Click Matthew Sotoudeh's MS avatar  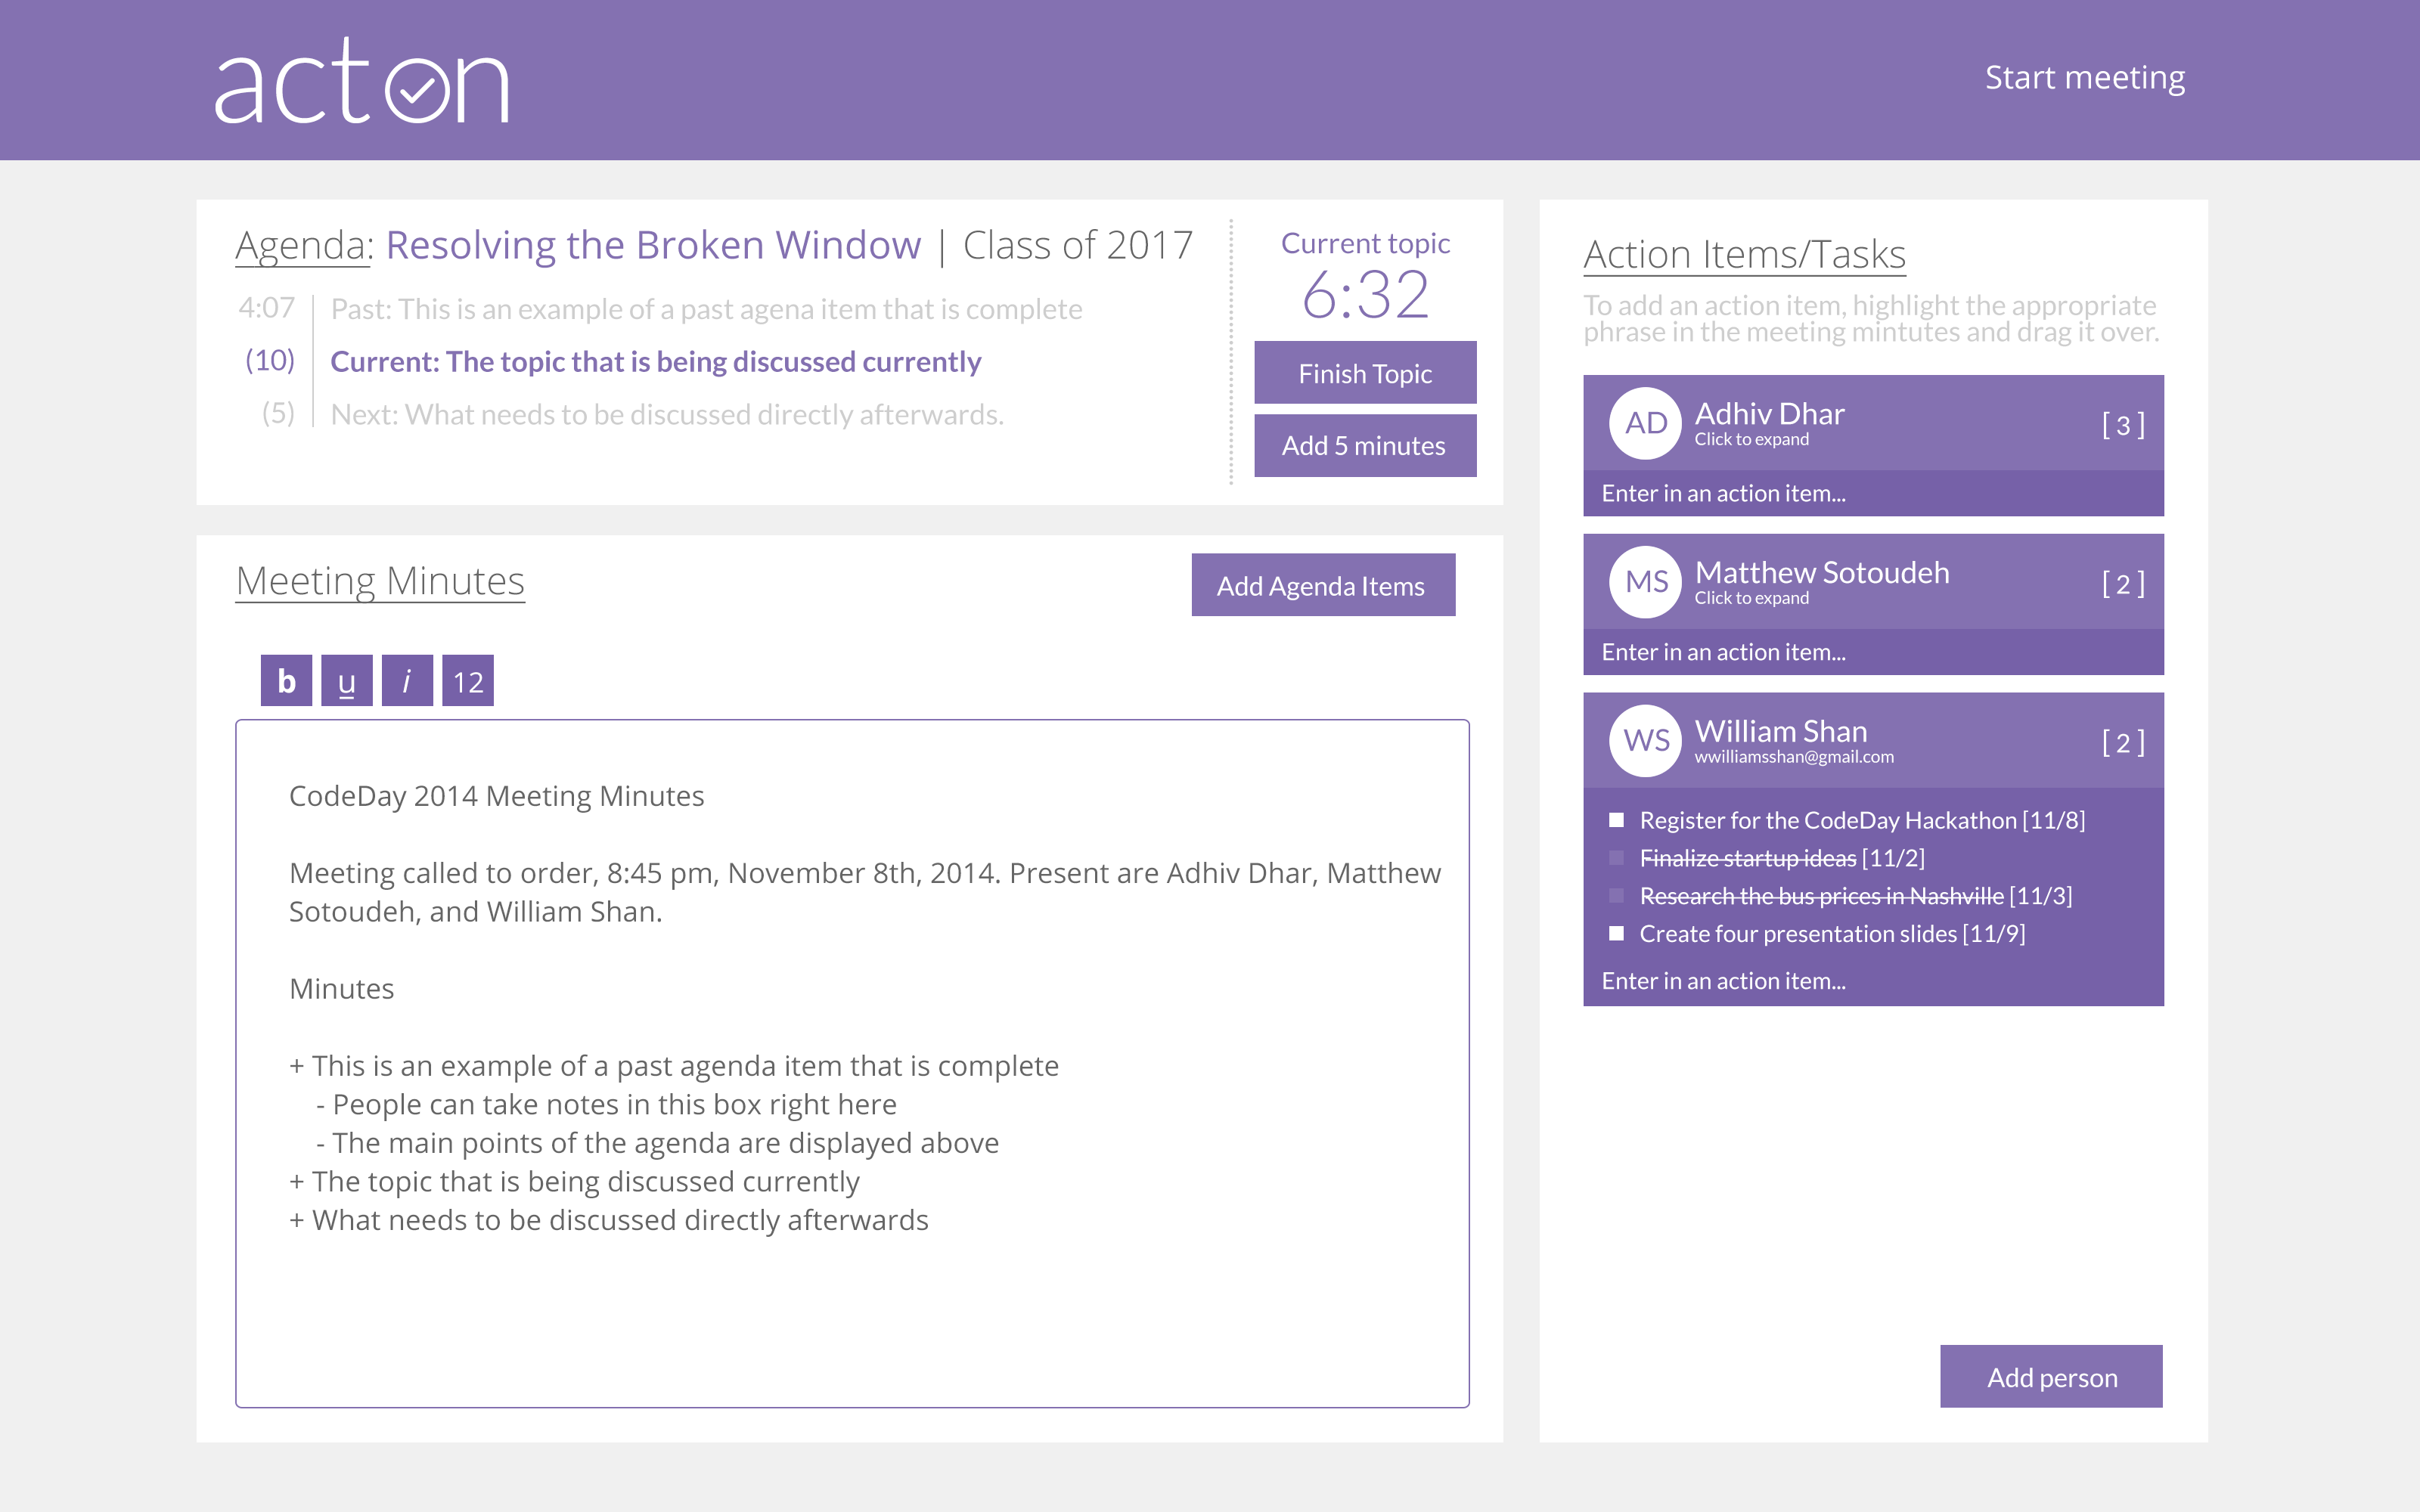pos(1645,582)
